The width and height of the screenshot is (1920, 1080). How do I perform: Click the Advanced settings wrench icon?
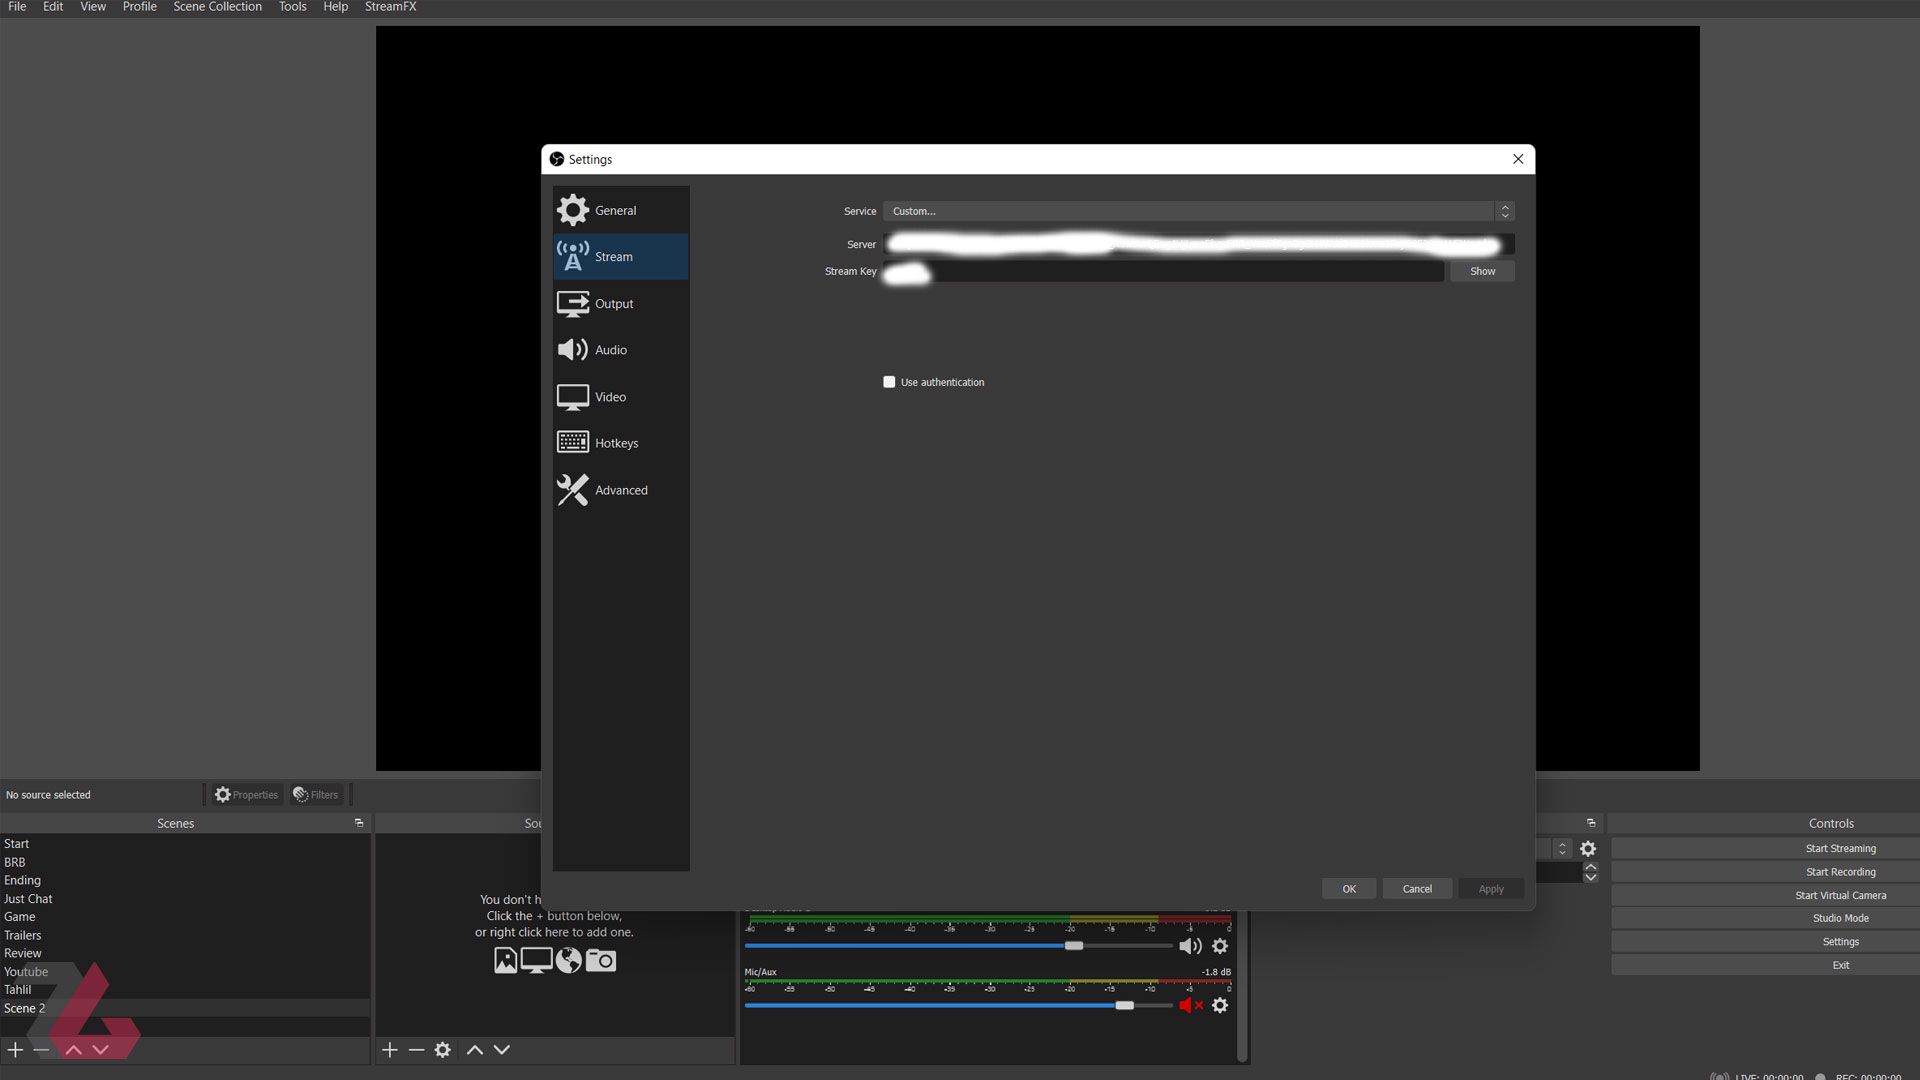point(572,488)
